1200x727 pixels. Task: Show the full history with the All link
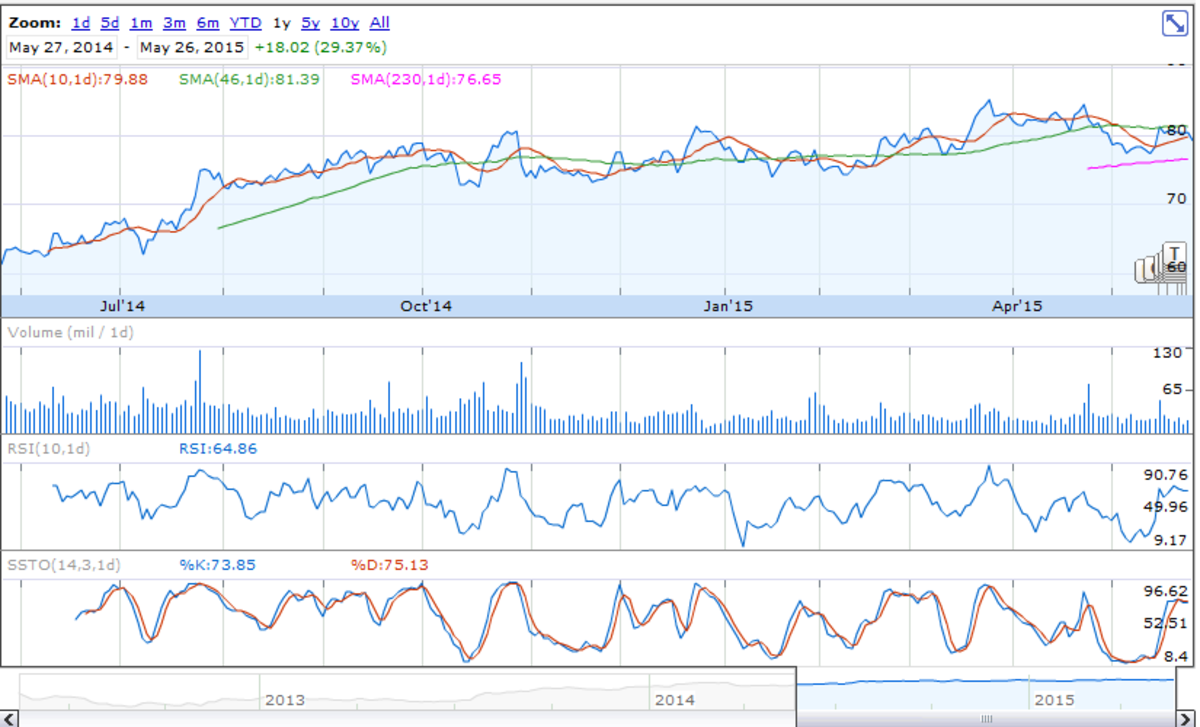click(x=380, y=23)
